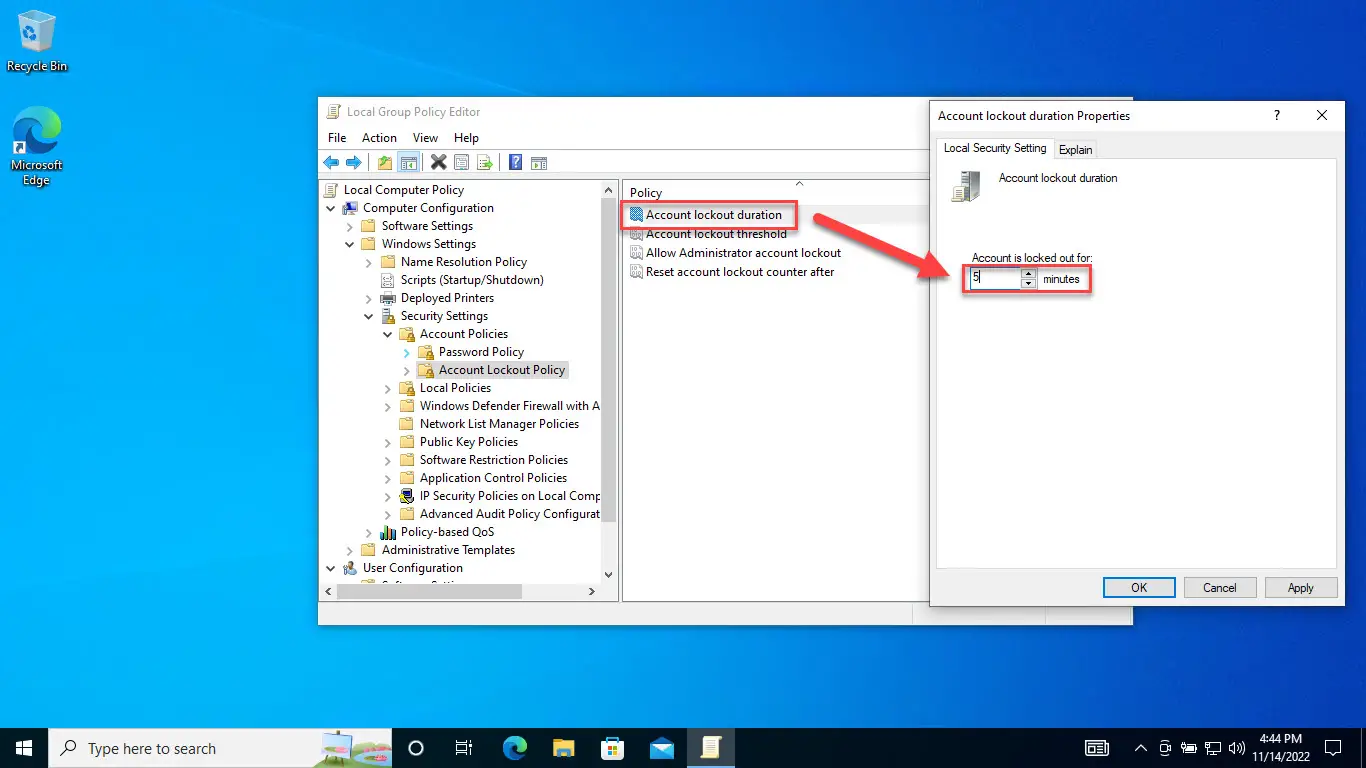Click the Apply button
This screenshot has width=1366, height=768.
tap(1301, 588)
